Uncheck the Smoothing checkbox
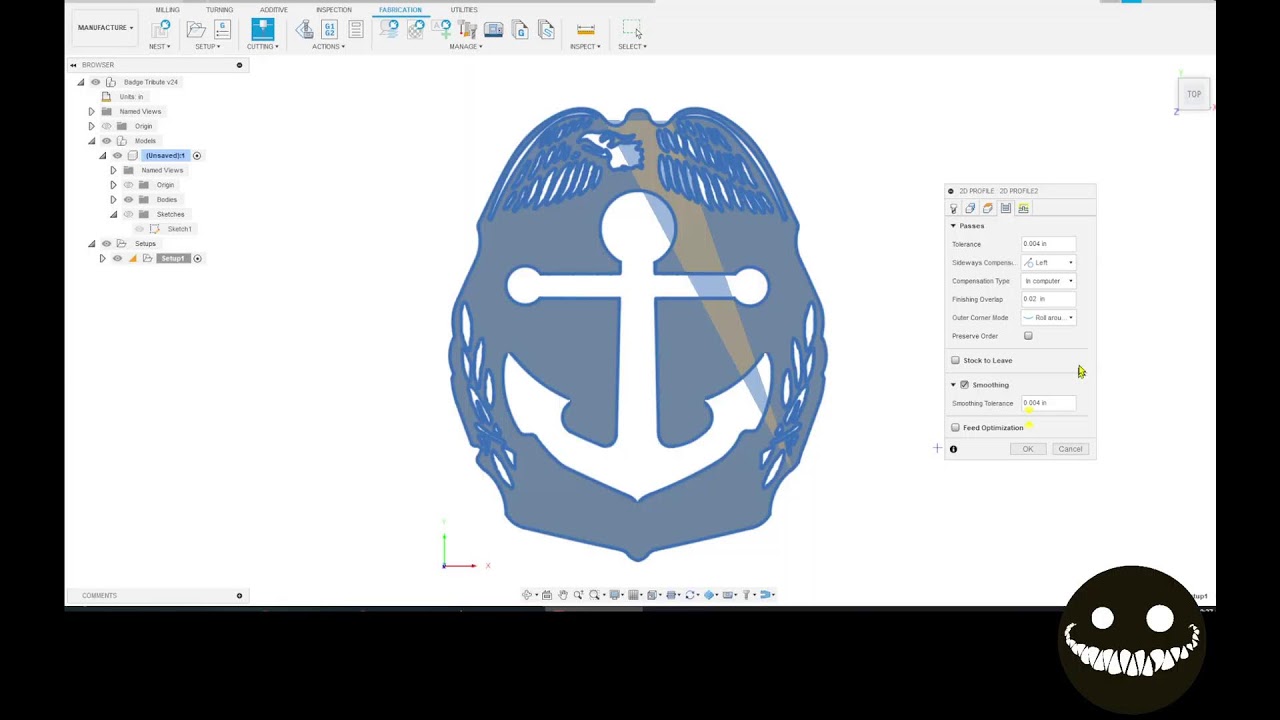The image size is (1280, 720). (x=965, y=385)
